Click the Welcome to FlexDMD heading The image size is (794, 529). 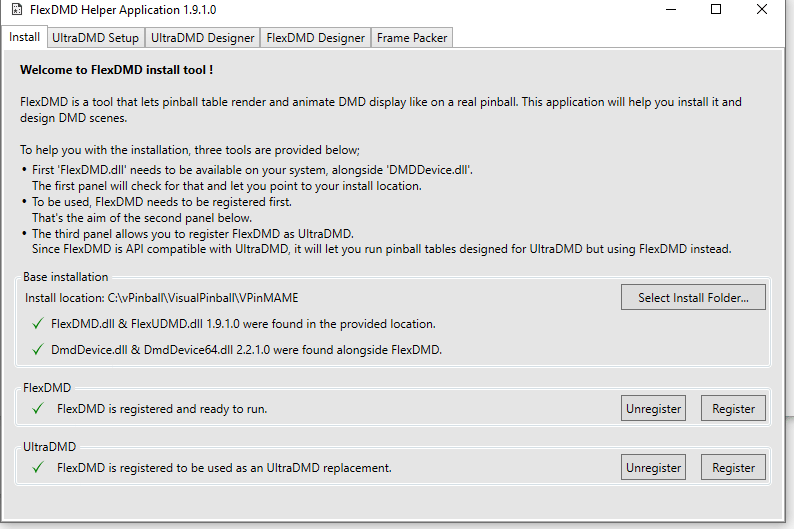point(116,70)
